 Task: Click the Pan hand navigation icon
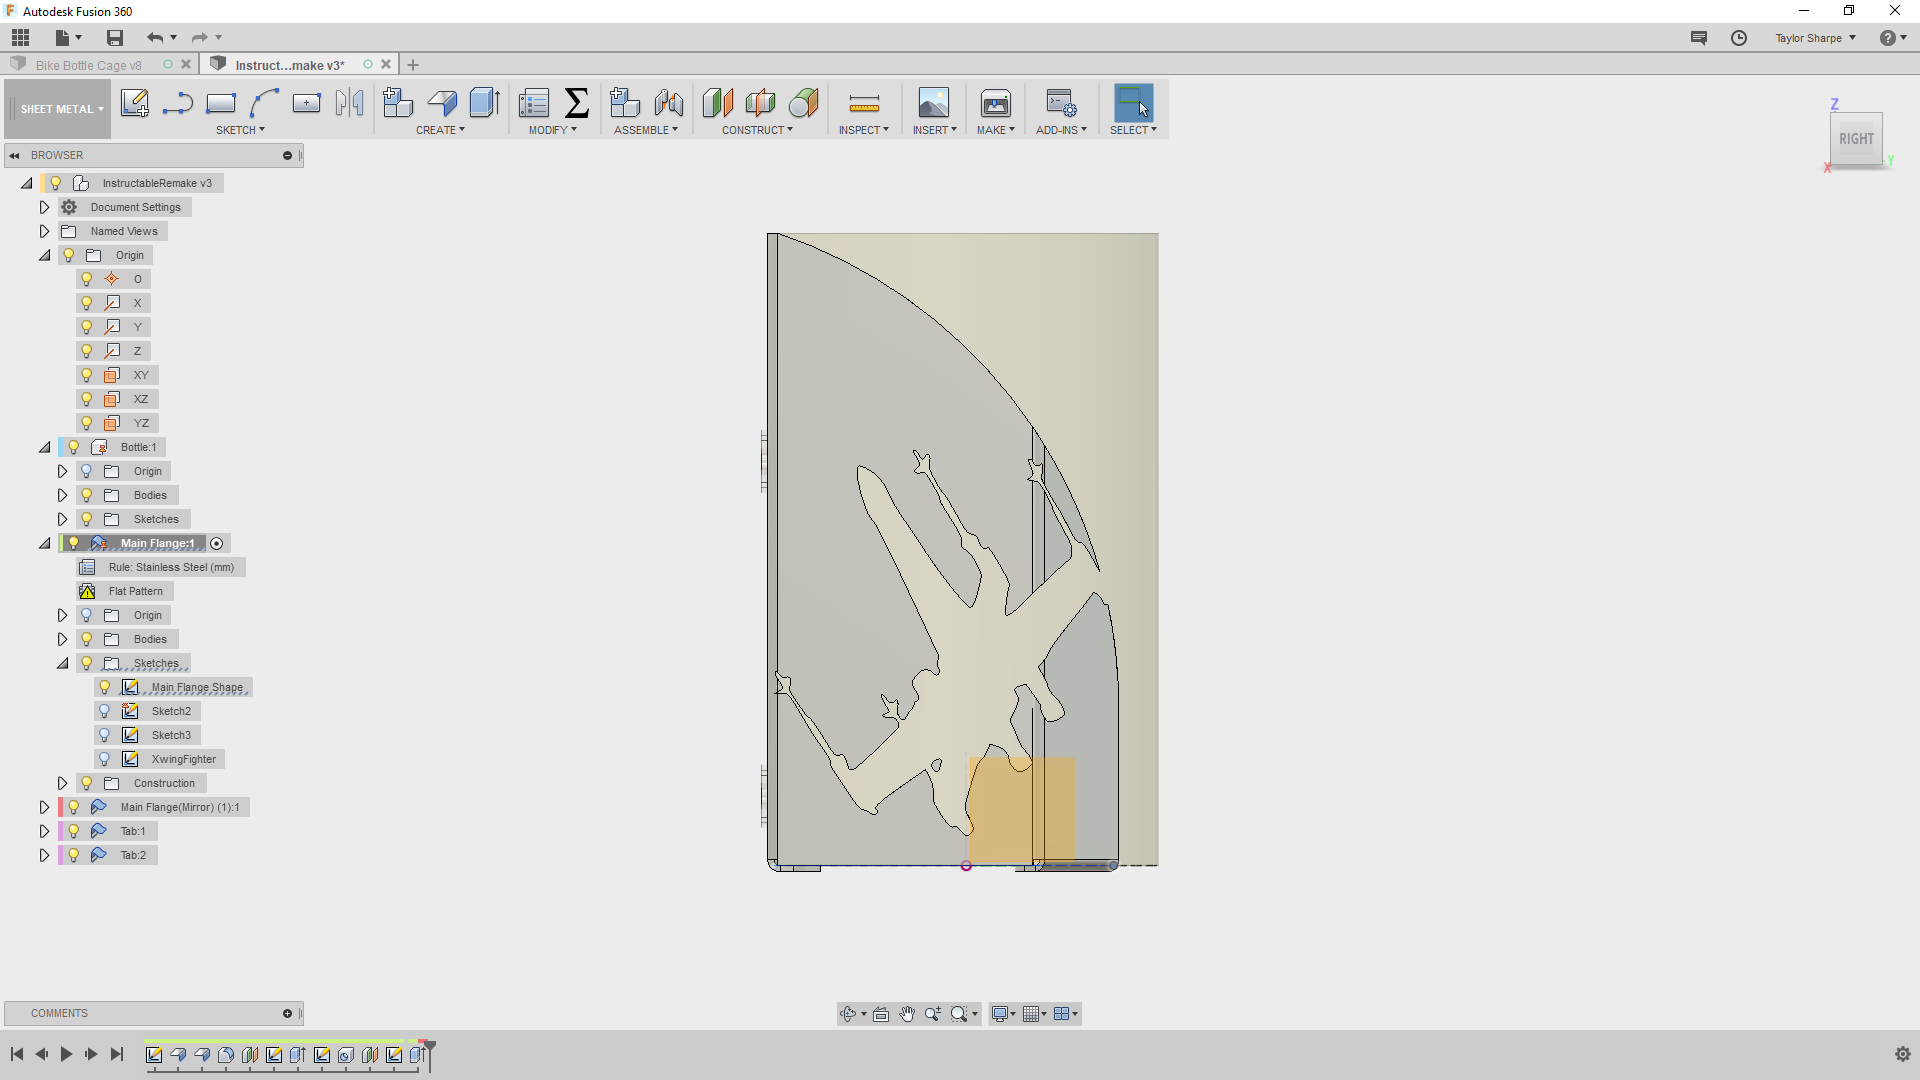coord(907,1014)
